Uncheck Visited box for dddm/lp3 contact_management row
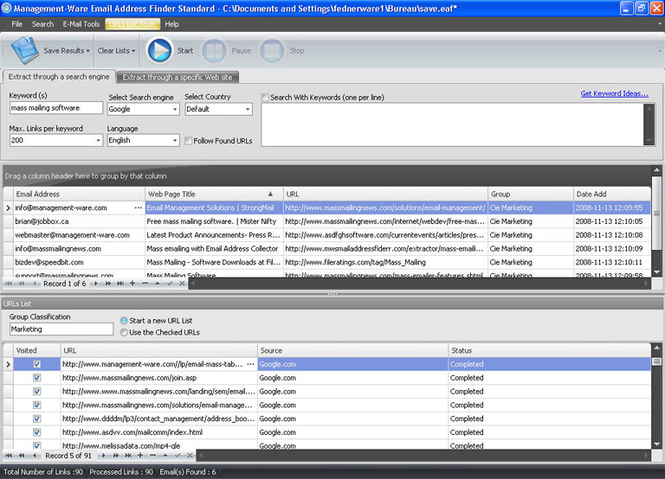This screenshot has height=479, width=665. tap(37, 418)
